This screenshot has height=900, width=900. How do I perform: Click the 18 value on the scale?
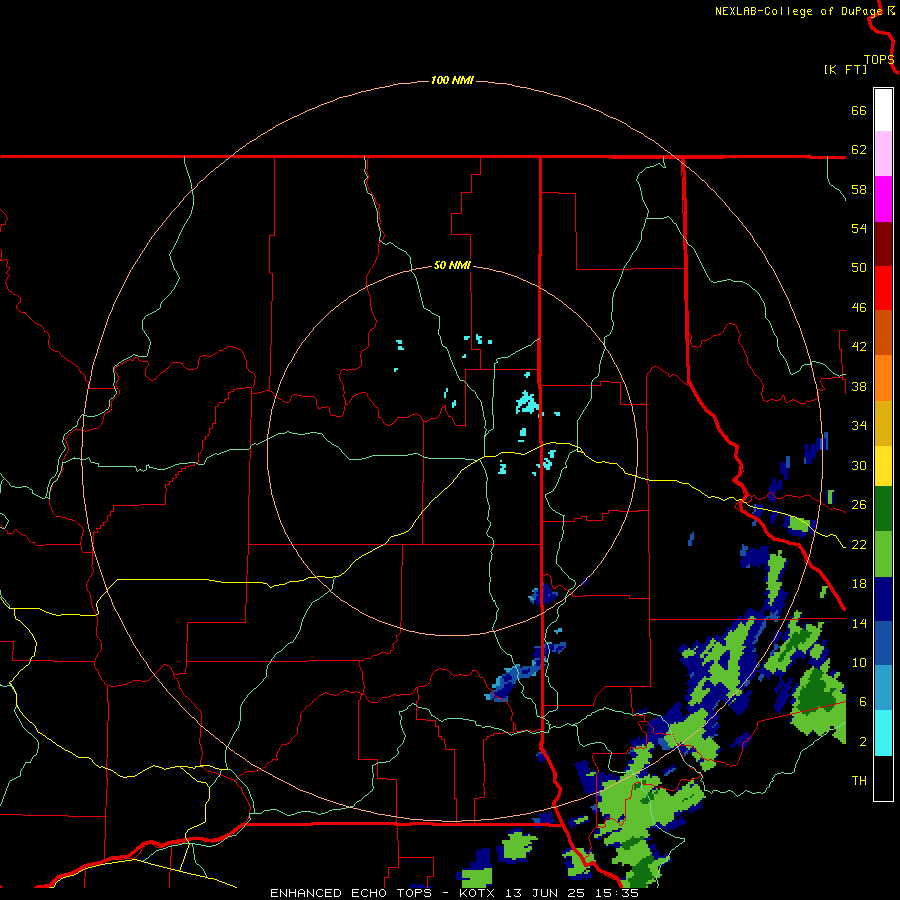click(x=859, y=584)
